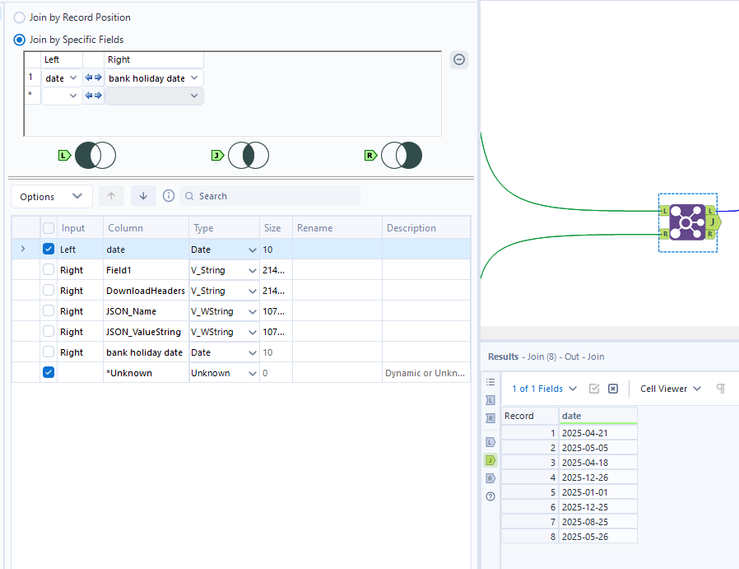The width and height of the screenshot is (739, 569).
Task: Click the X box icon in Results toolbar
Action: [613, 388]
